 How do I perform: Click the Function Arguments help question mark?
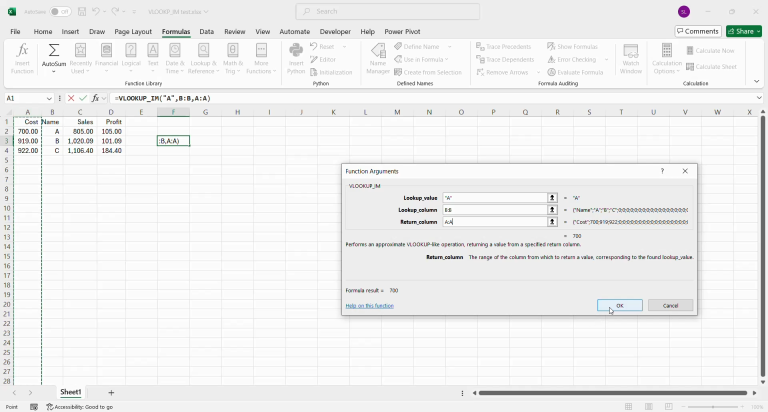click(662, 171)
